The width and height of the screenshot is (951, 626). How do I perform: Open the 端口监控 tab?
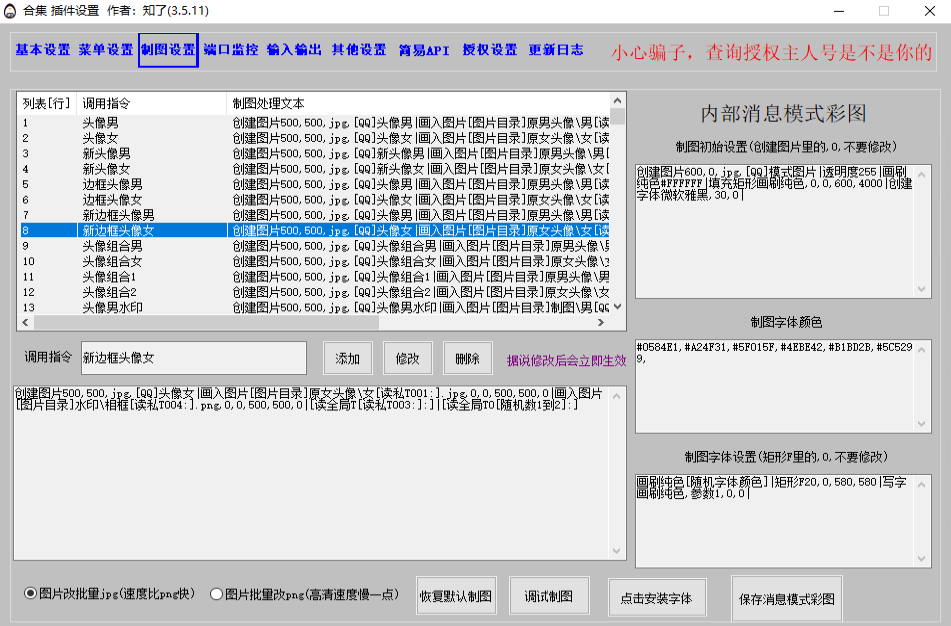[230, 50]
